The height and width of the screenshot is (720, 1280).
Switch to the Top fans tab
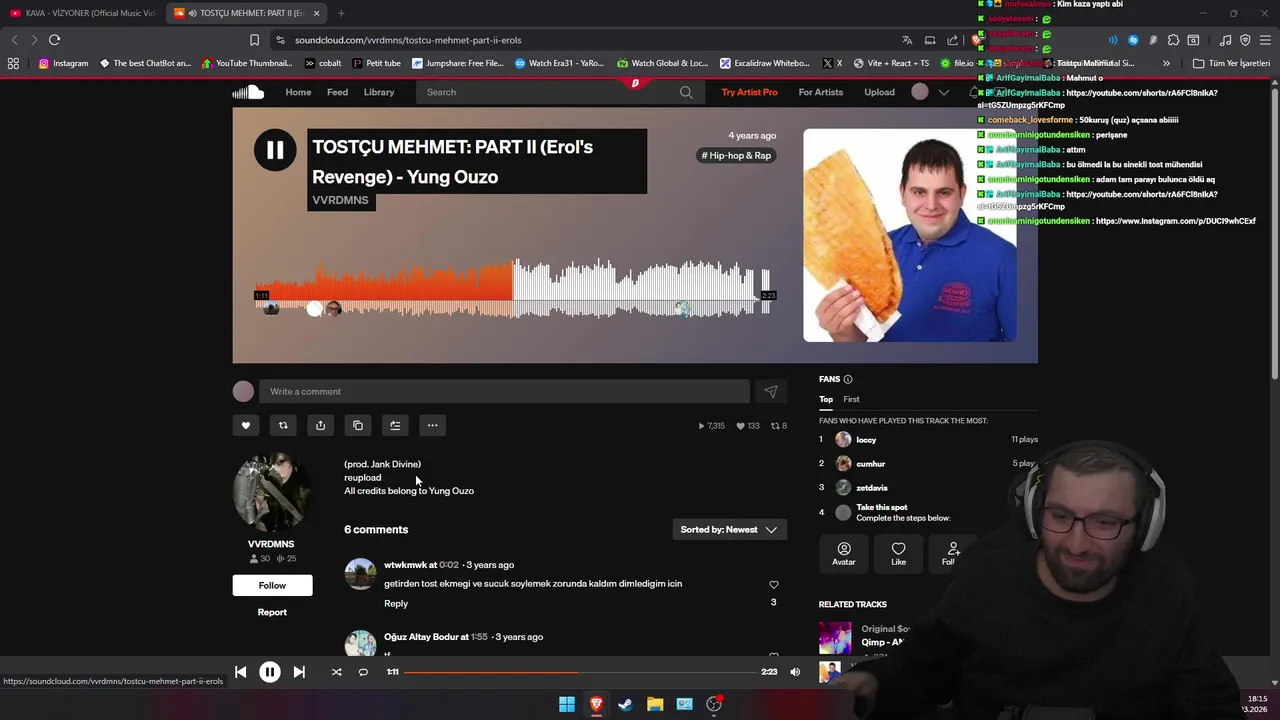pos(826,399)
